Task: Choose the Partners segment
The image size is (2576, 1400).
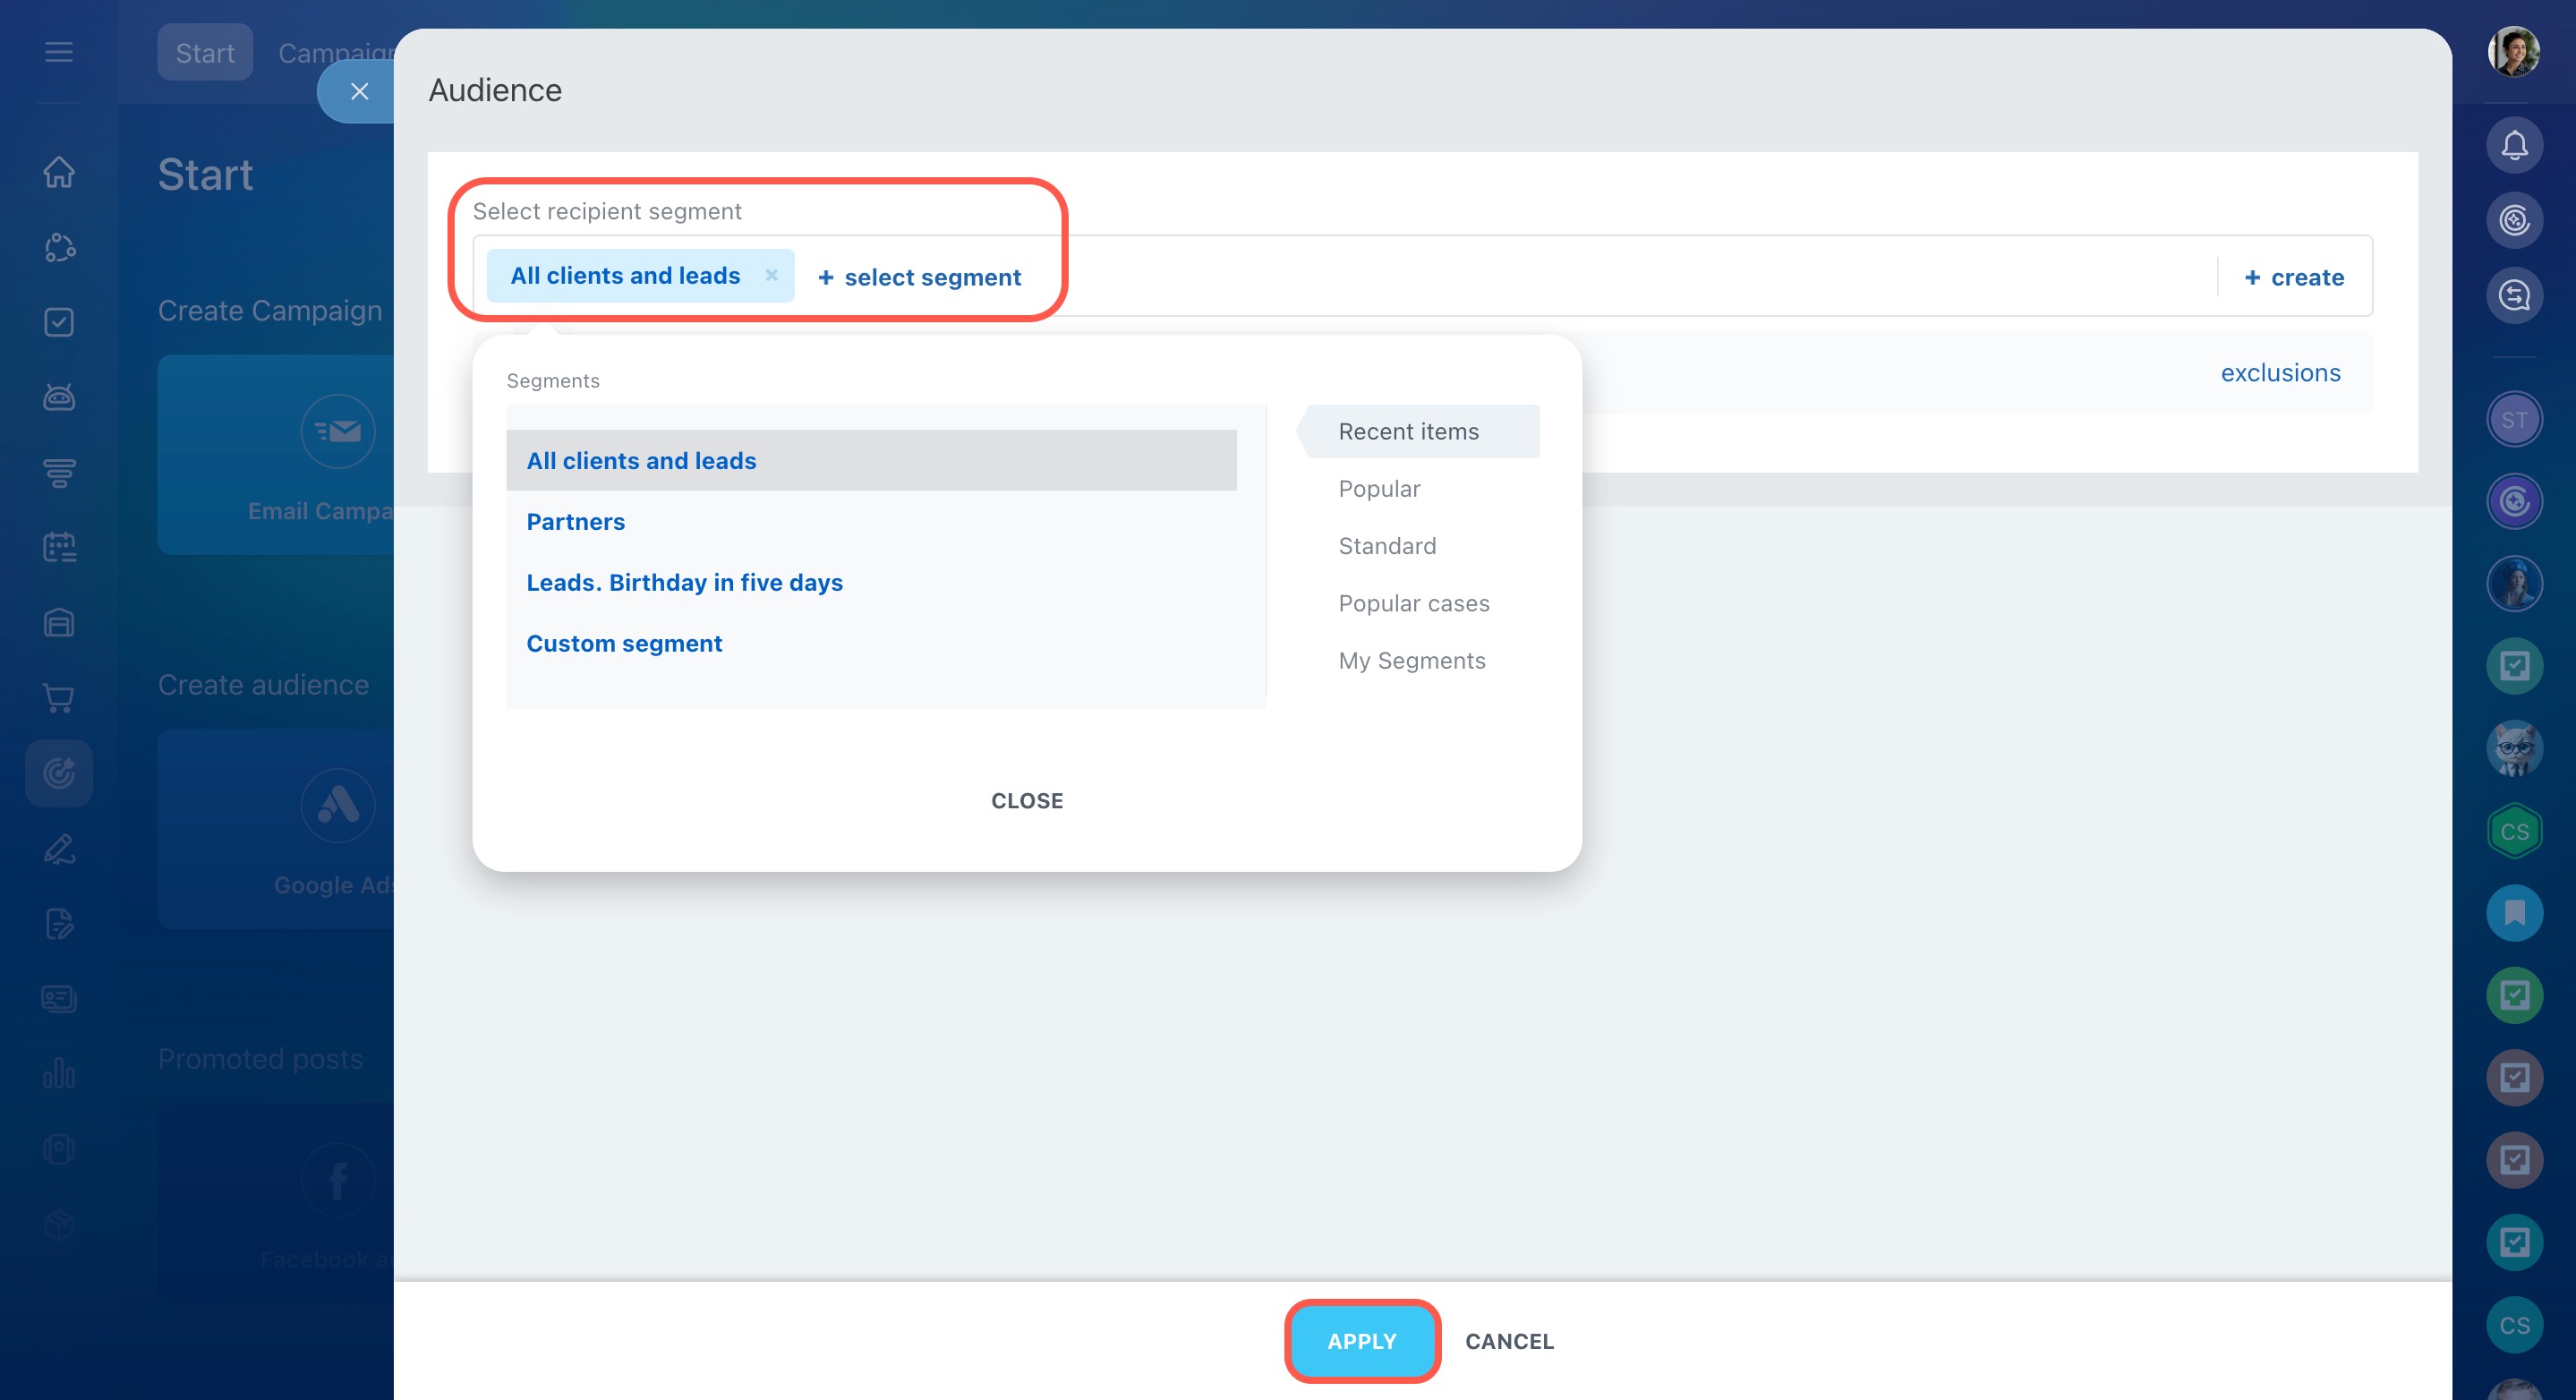Action: tap(575, 522)
